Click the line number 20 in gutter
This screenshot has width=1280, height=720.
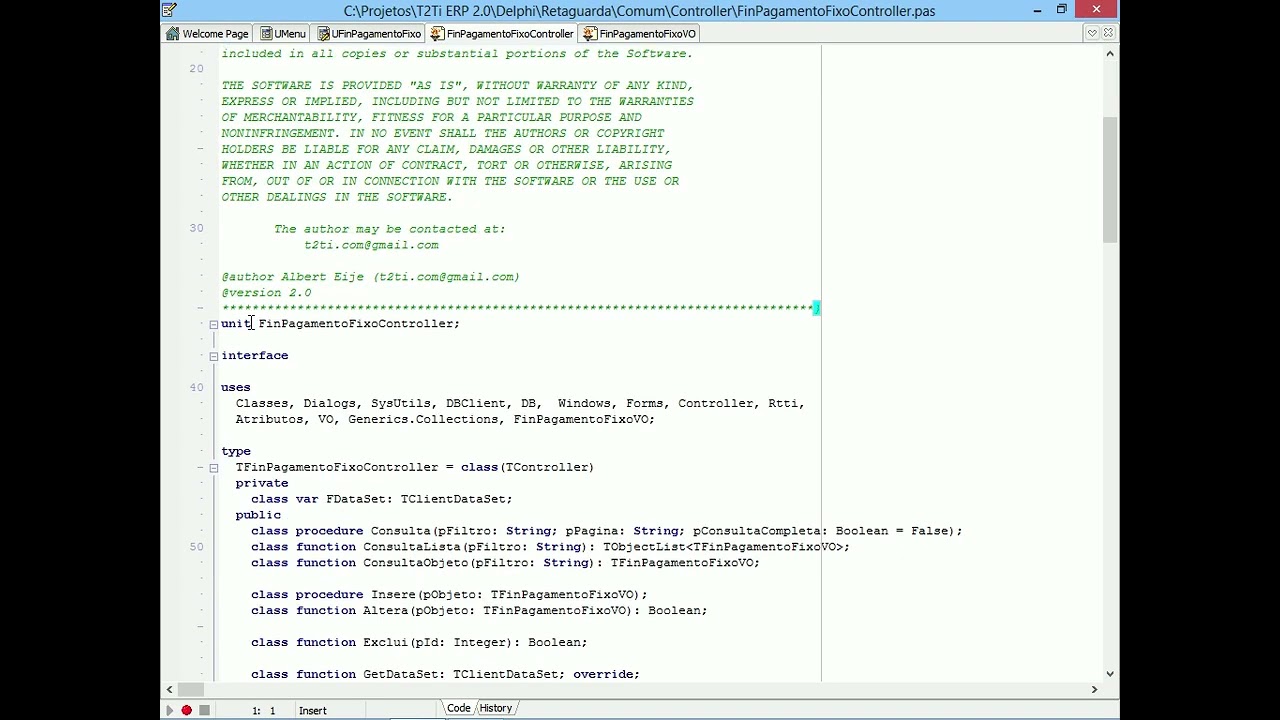(196, 69)
